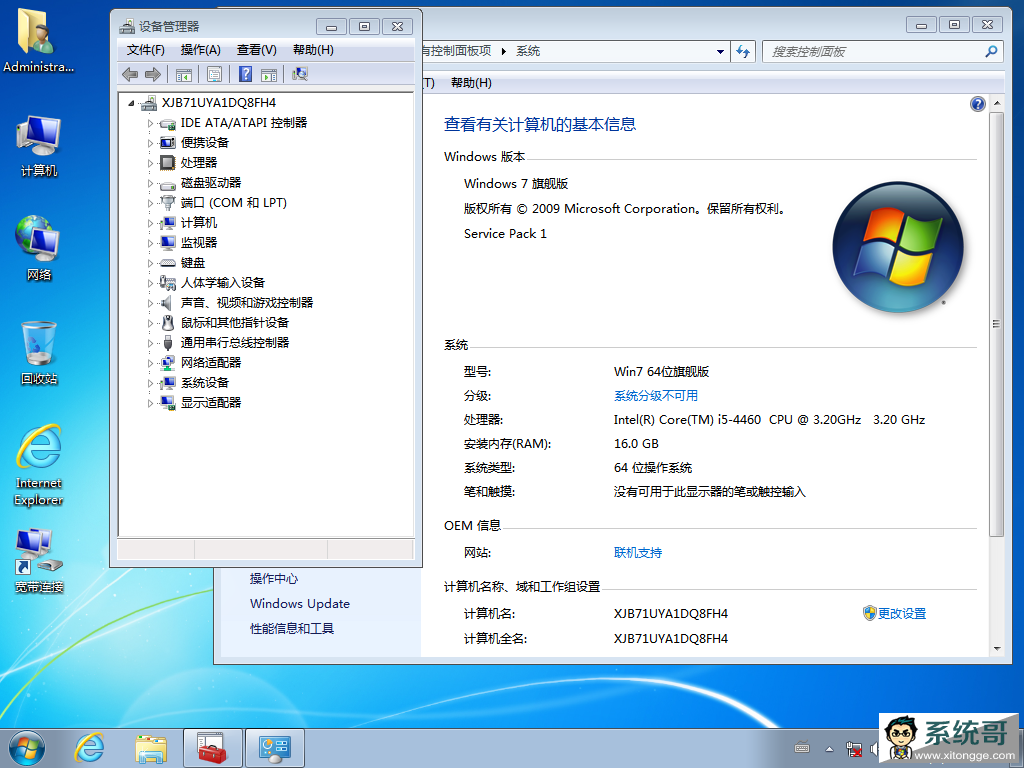Show hidden tray icons arrow
1024x768 pixels.
click(x=829, y=749)
